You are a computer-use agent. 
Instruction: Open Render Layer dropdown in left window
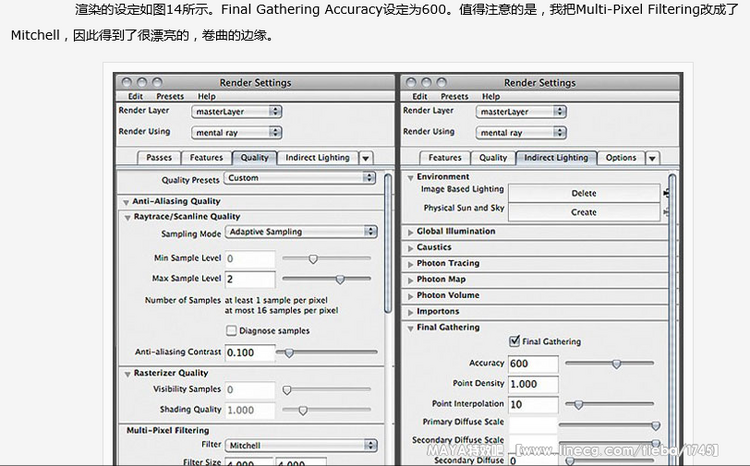tap(237, 111)
